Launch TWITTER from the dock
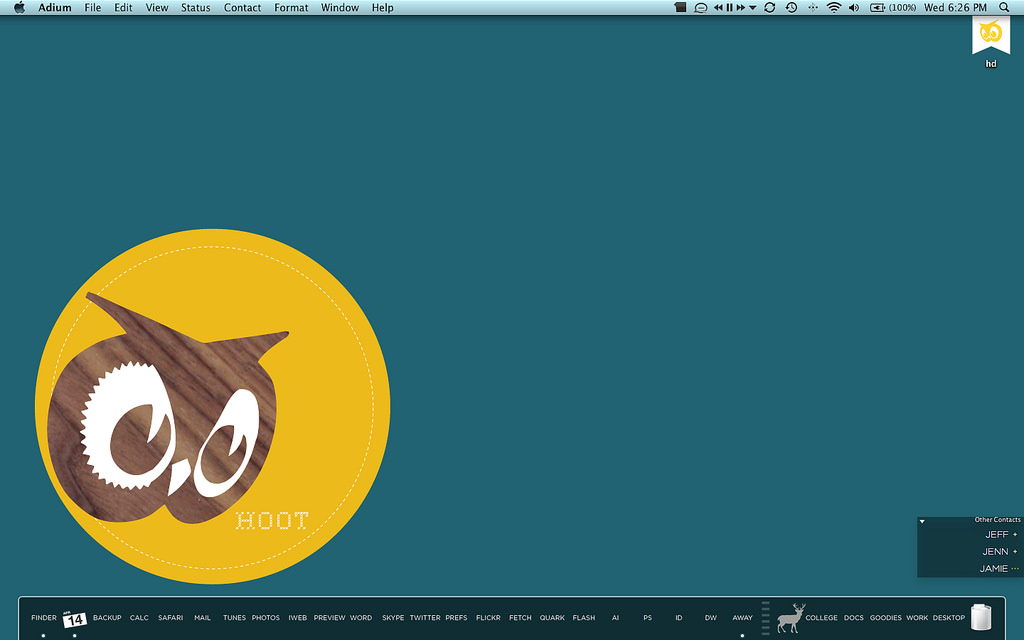Viewport: 1024px width, 640px height. click(x=425, y=618)
